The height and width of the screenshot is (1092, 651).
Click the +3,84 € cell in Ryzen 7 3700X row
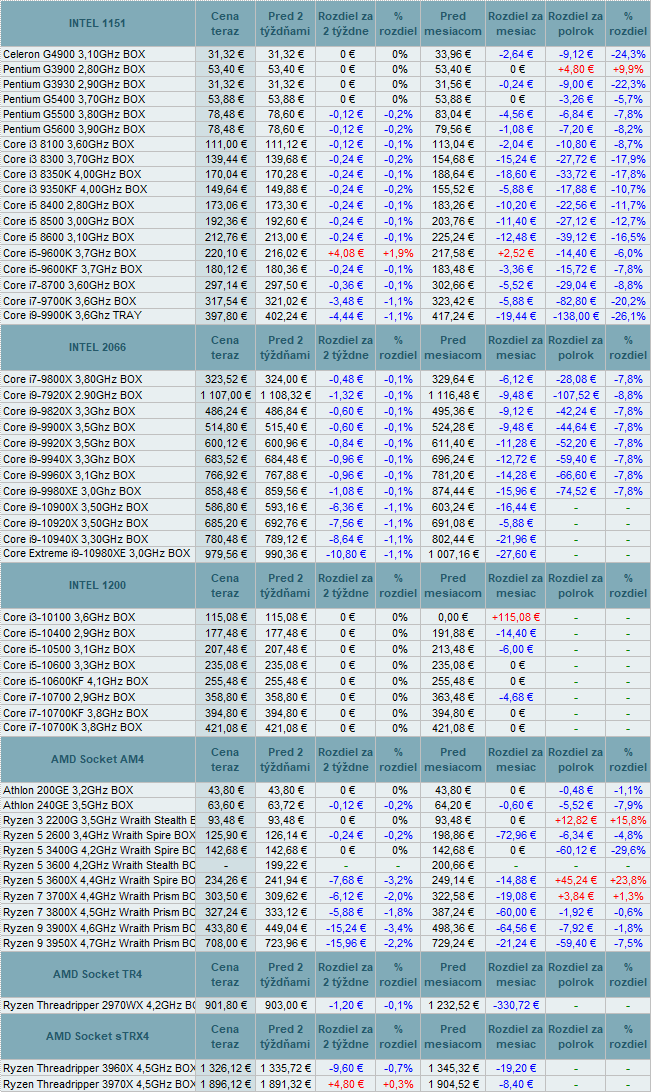576,897
